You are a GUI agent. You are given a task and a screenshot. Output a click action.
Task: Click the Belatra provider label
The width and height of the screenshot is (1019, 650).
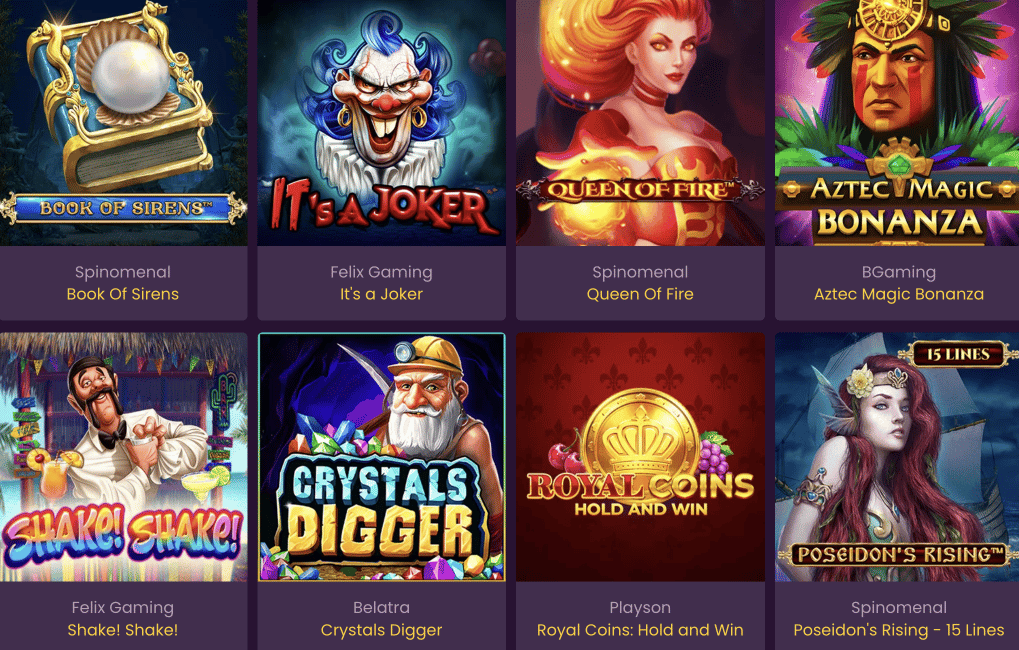[x=381, y=607]
